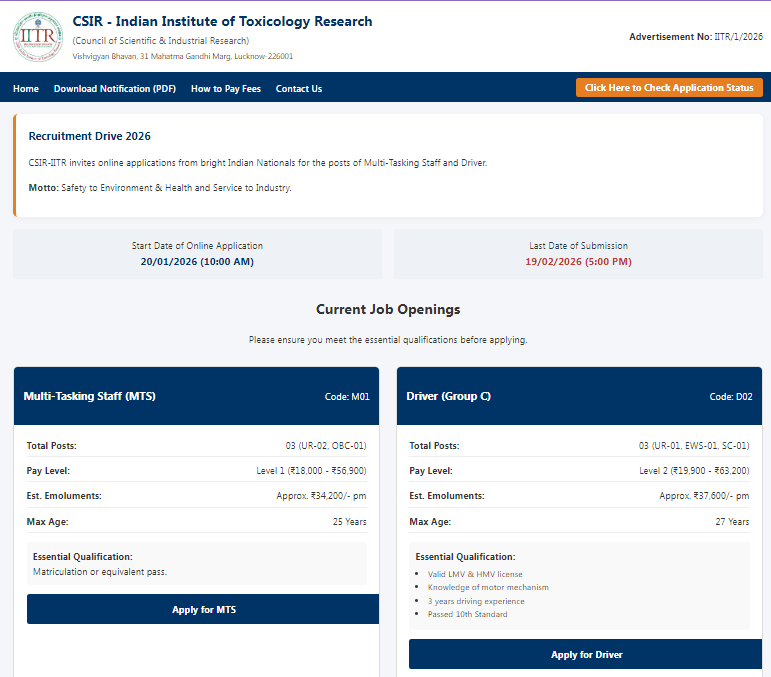The height and width of the screenshot is (677, 771).
Task: Click the 25 Years max age value
Action: coord(350,522)
